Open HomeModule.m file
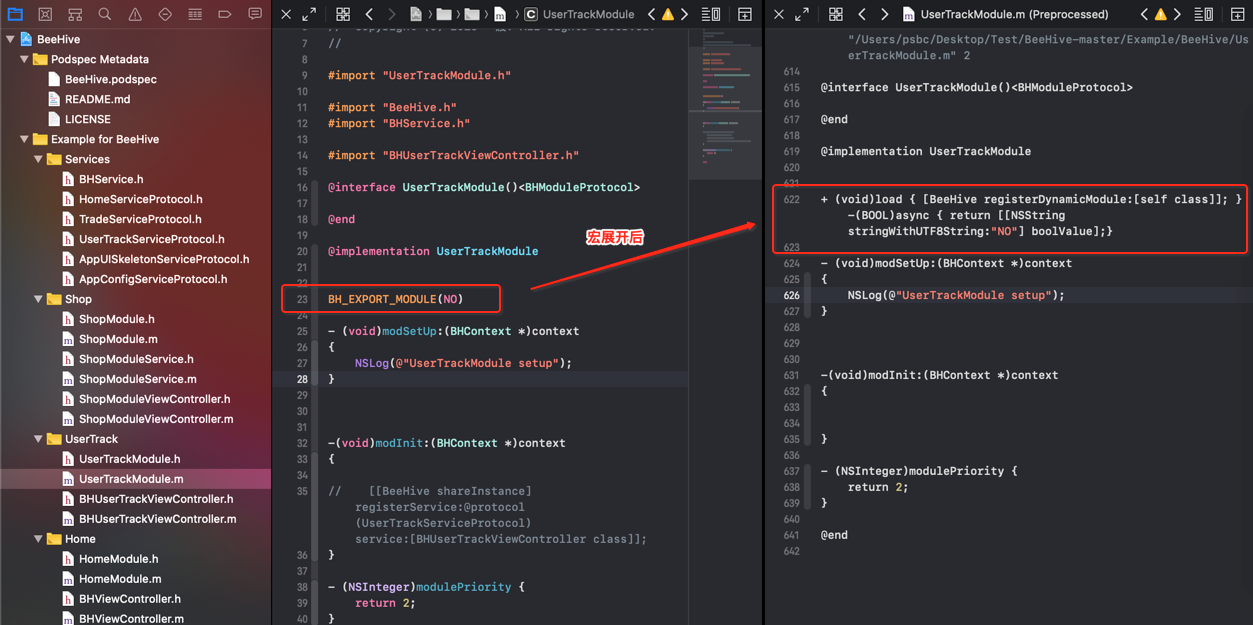This screenshot has height=625, width=1253. tap(120, 579)
